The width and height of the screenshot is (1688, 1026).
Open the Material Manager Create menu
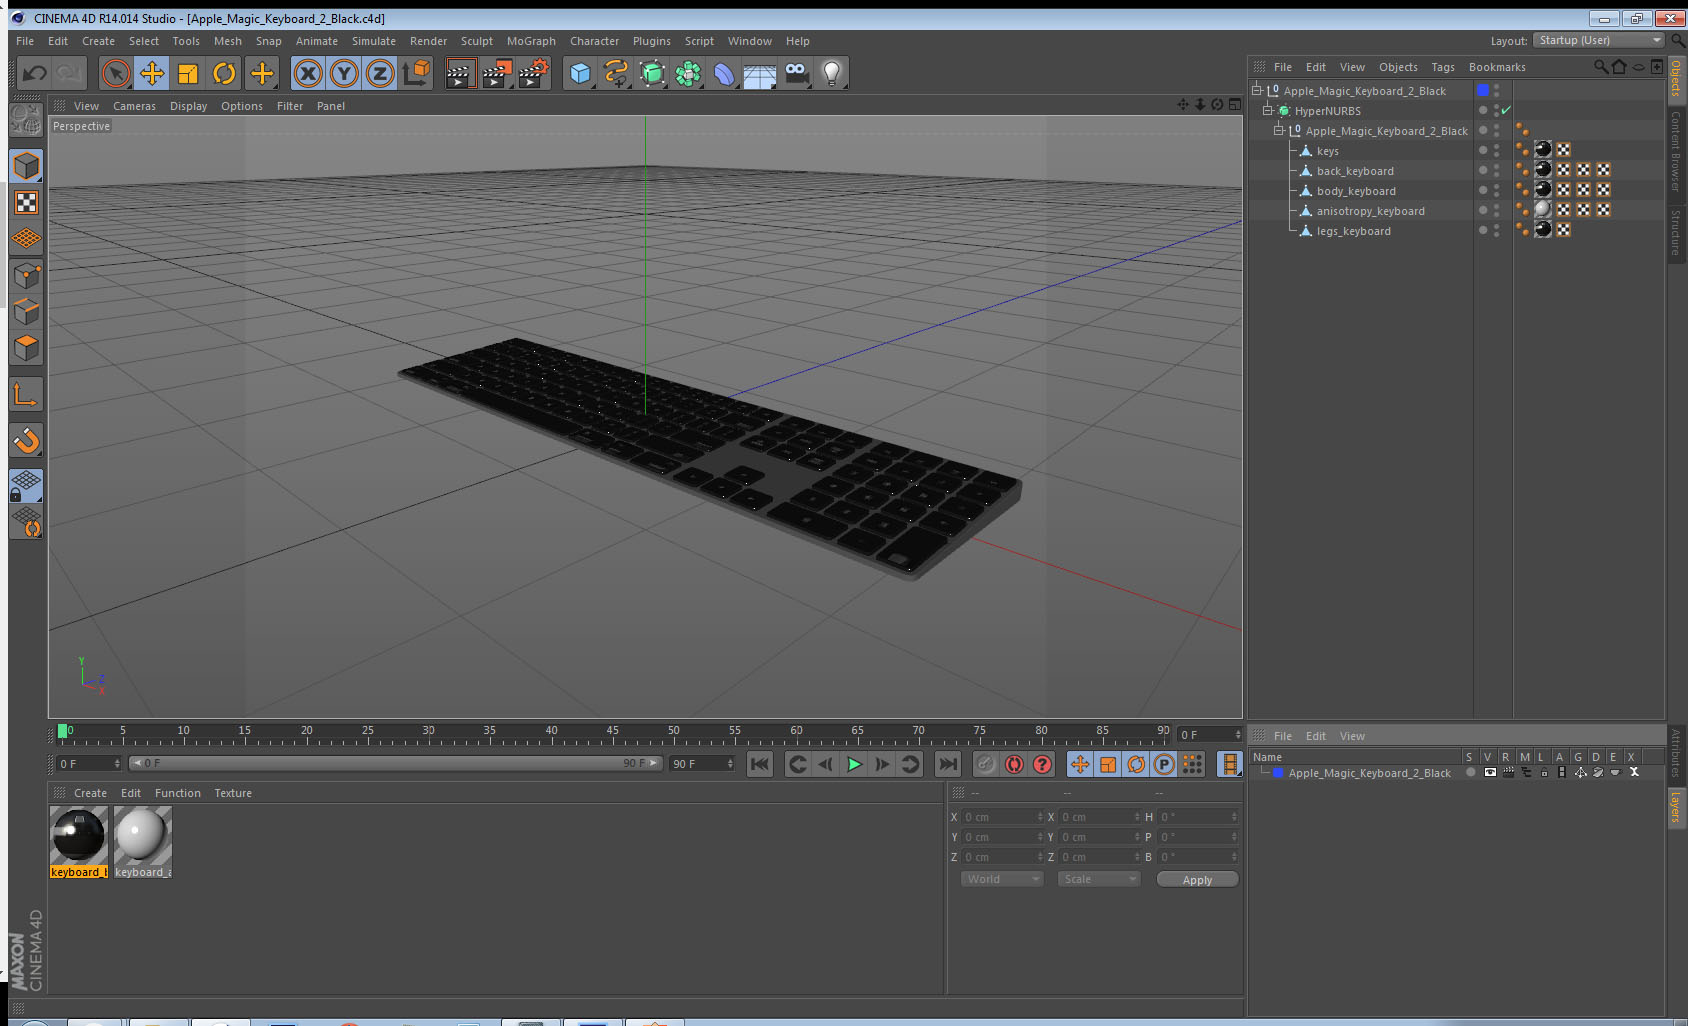tap(90, 793)
